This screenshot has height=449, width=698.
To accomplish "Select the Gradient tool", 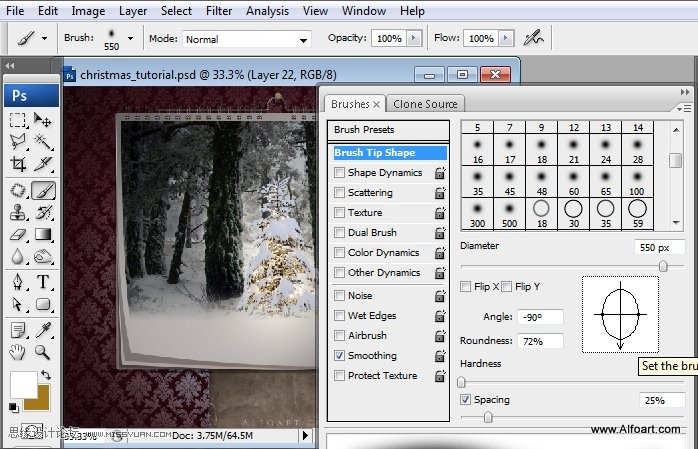I will pyautogui.click(x=43, y=235).
